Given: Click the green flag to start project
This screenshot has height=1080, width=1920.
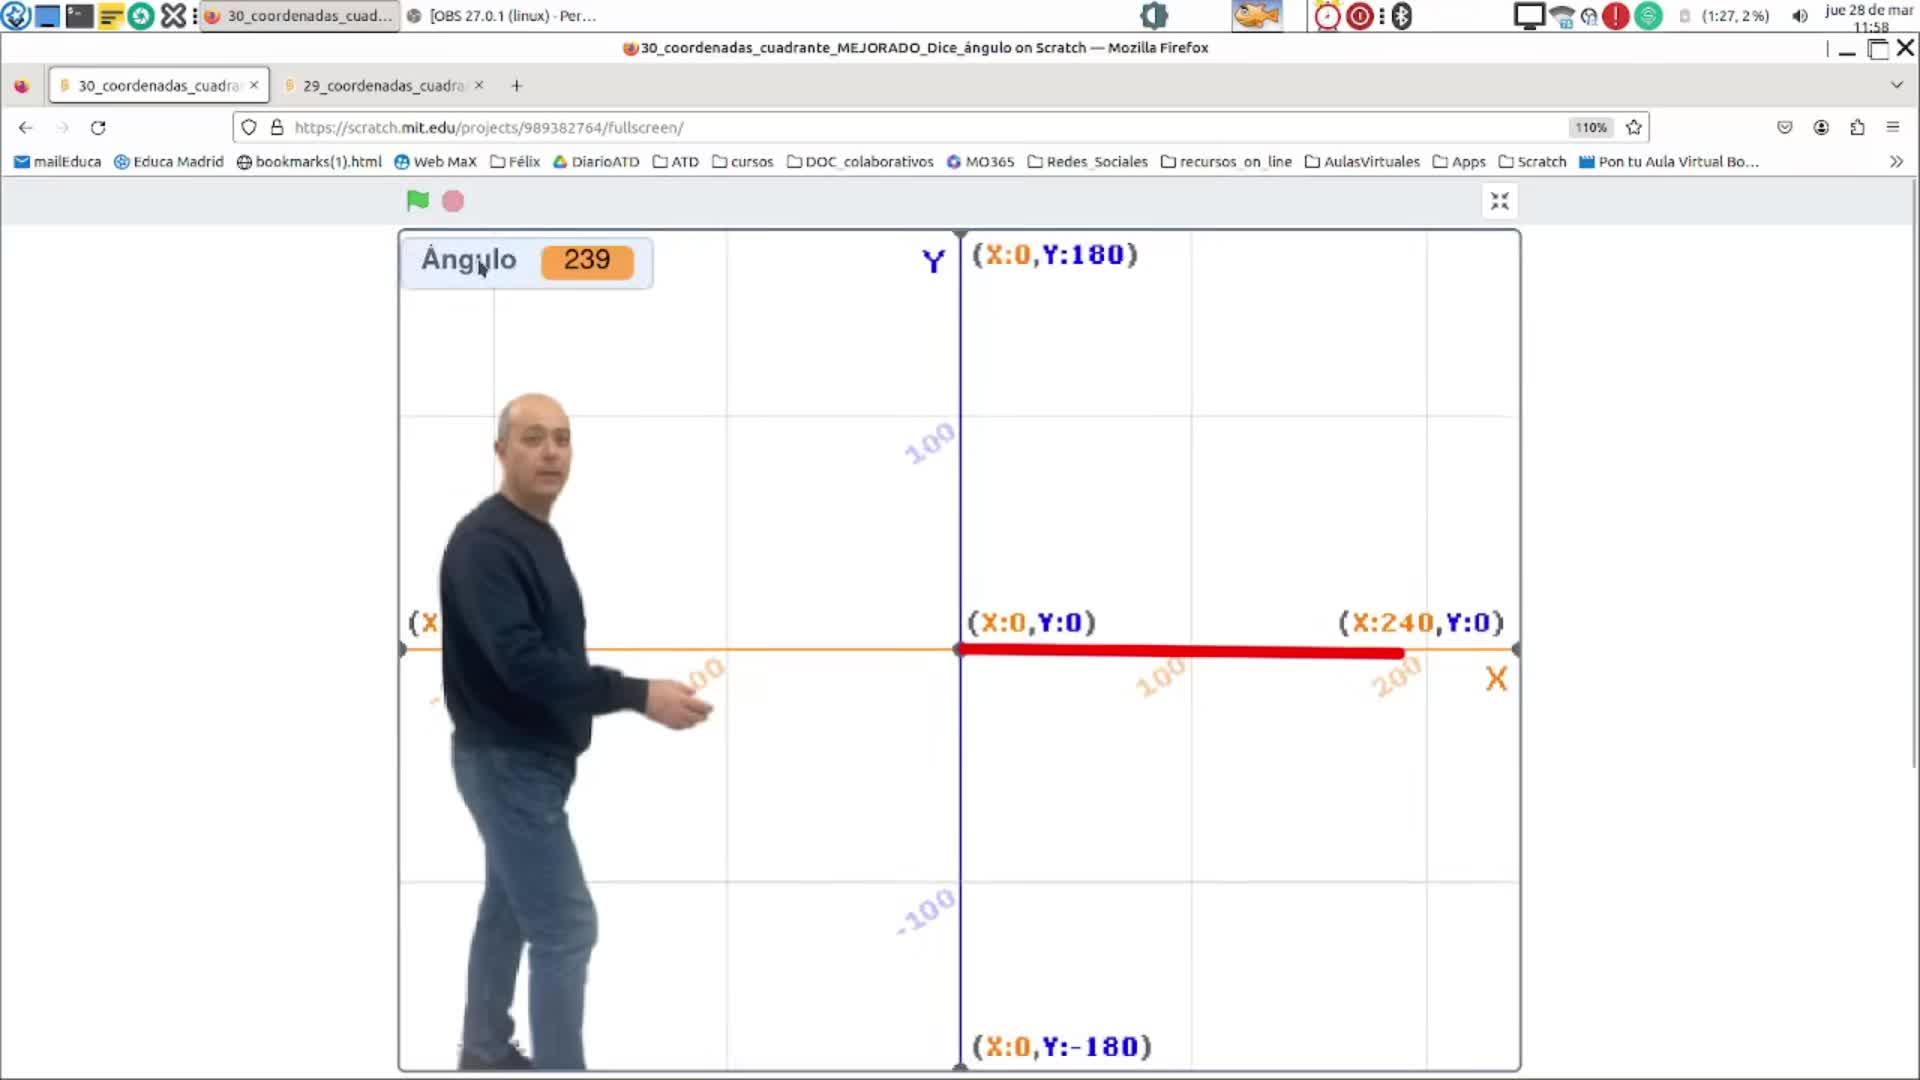Looking at the screenshot, I should [x=417, y=201].
